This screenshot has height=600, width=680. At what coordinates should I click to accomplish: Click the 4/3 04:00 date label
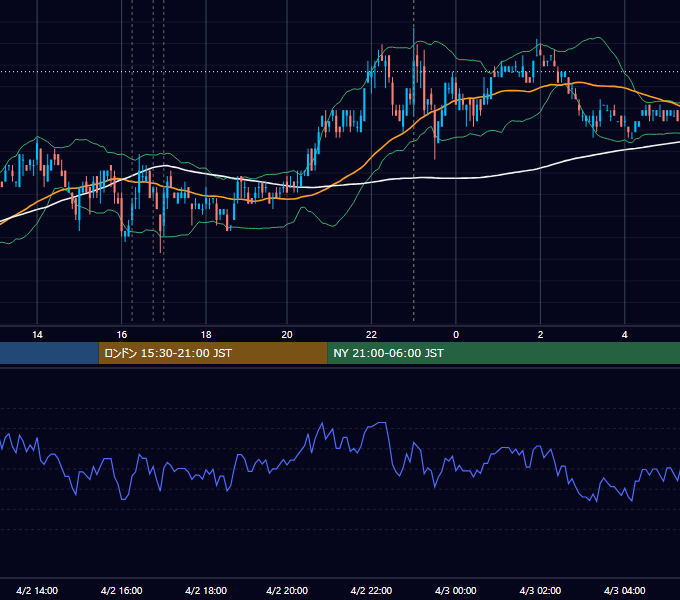click(624, 590)
